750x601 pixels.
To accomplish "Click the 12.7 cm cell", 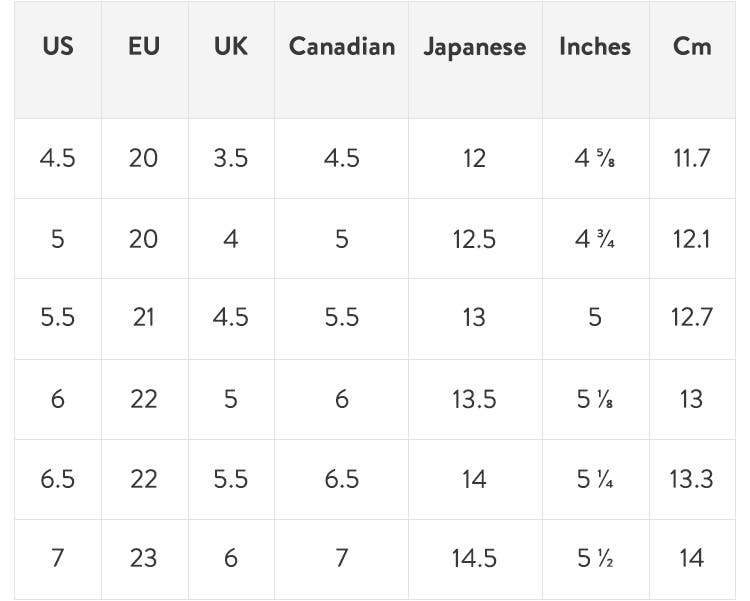I will (691, 318).
